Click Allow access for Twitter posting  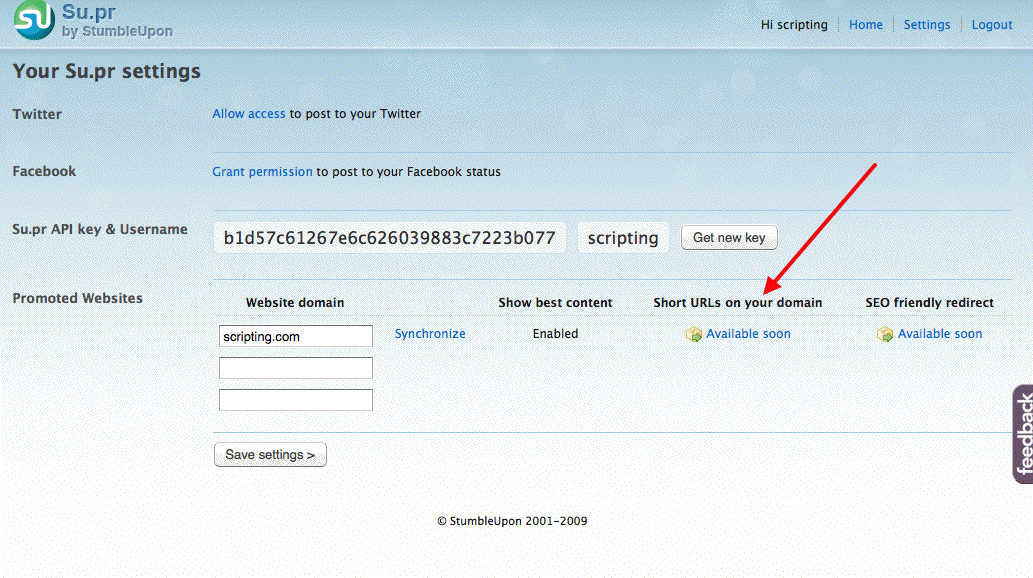(249, 114)
